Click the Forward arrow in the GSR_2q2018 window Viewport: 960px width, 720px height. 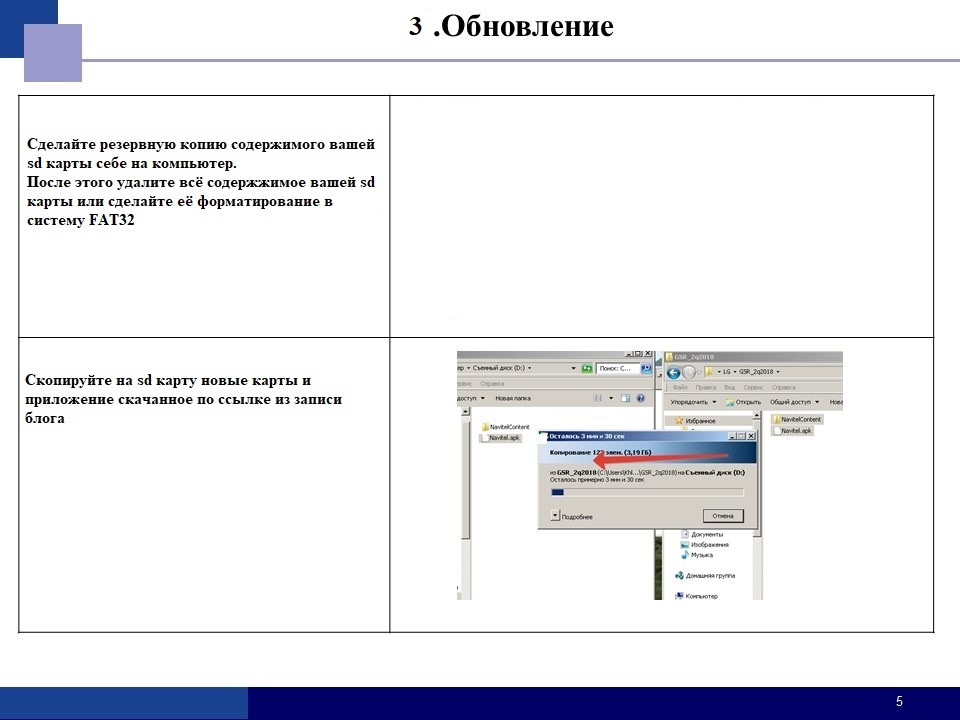pos(689,372)
